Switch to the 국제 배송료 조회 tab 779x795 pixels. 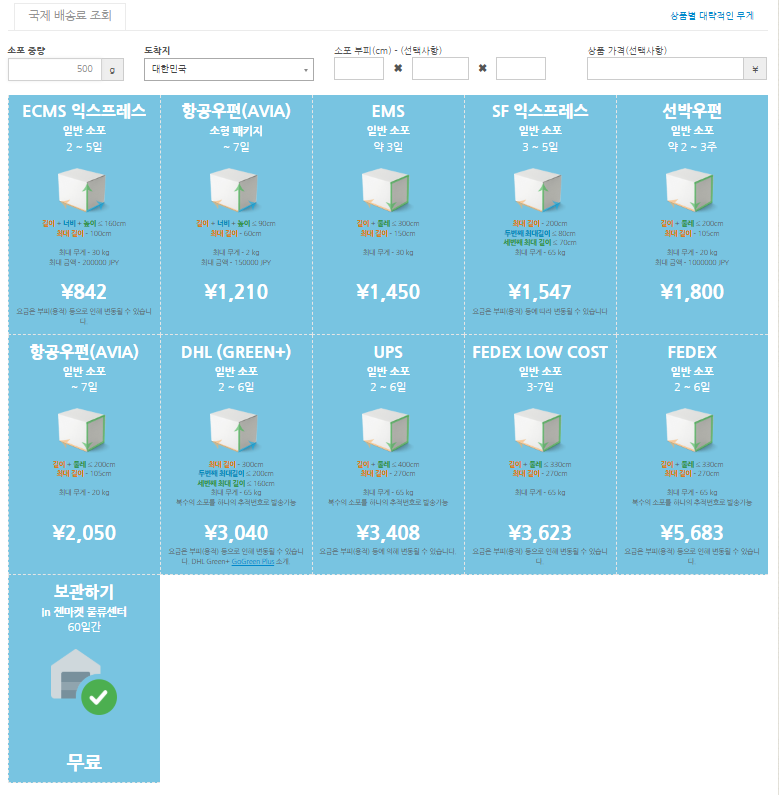pyautogui.click(x=70, y=16)
